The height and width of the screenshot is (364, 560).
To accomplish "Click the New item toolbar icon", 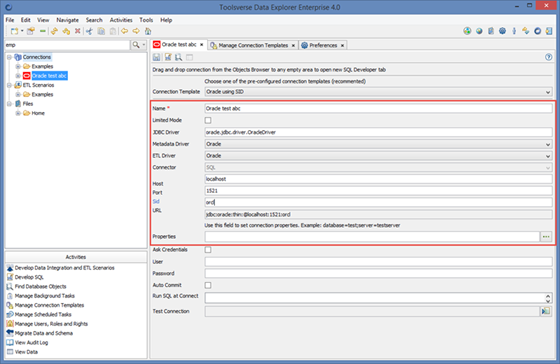I will click(x=14, y=31).
